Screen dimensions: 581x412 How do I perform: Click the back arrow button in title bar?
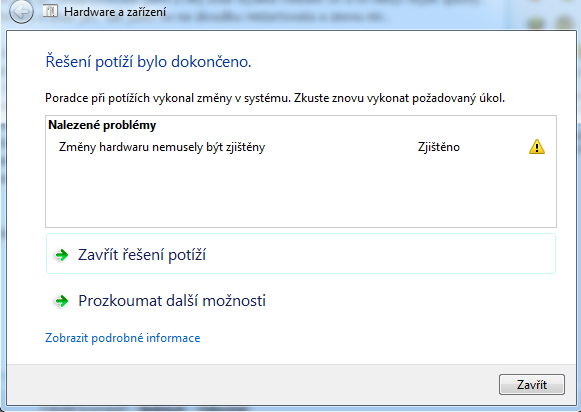(21, 12)
